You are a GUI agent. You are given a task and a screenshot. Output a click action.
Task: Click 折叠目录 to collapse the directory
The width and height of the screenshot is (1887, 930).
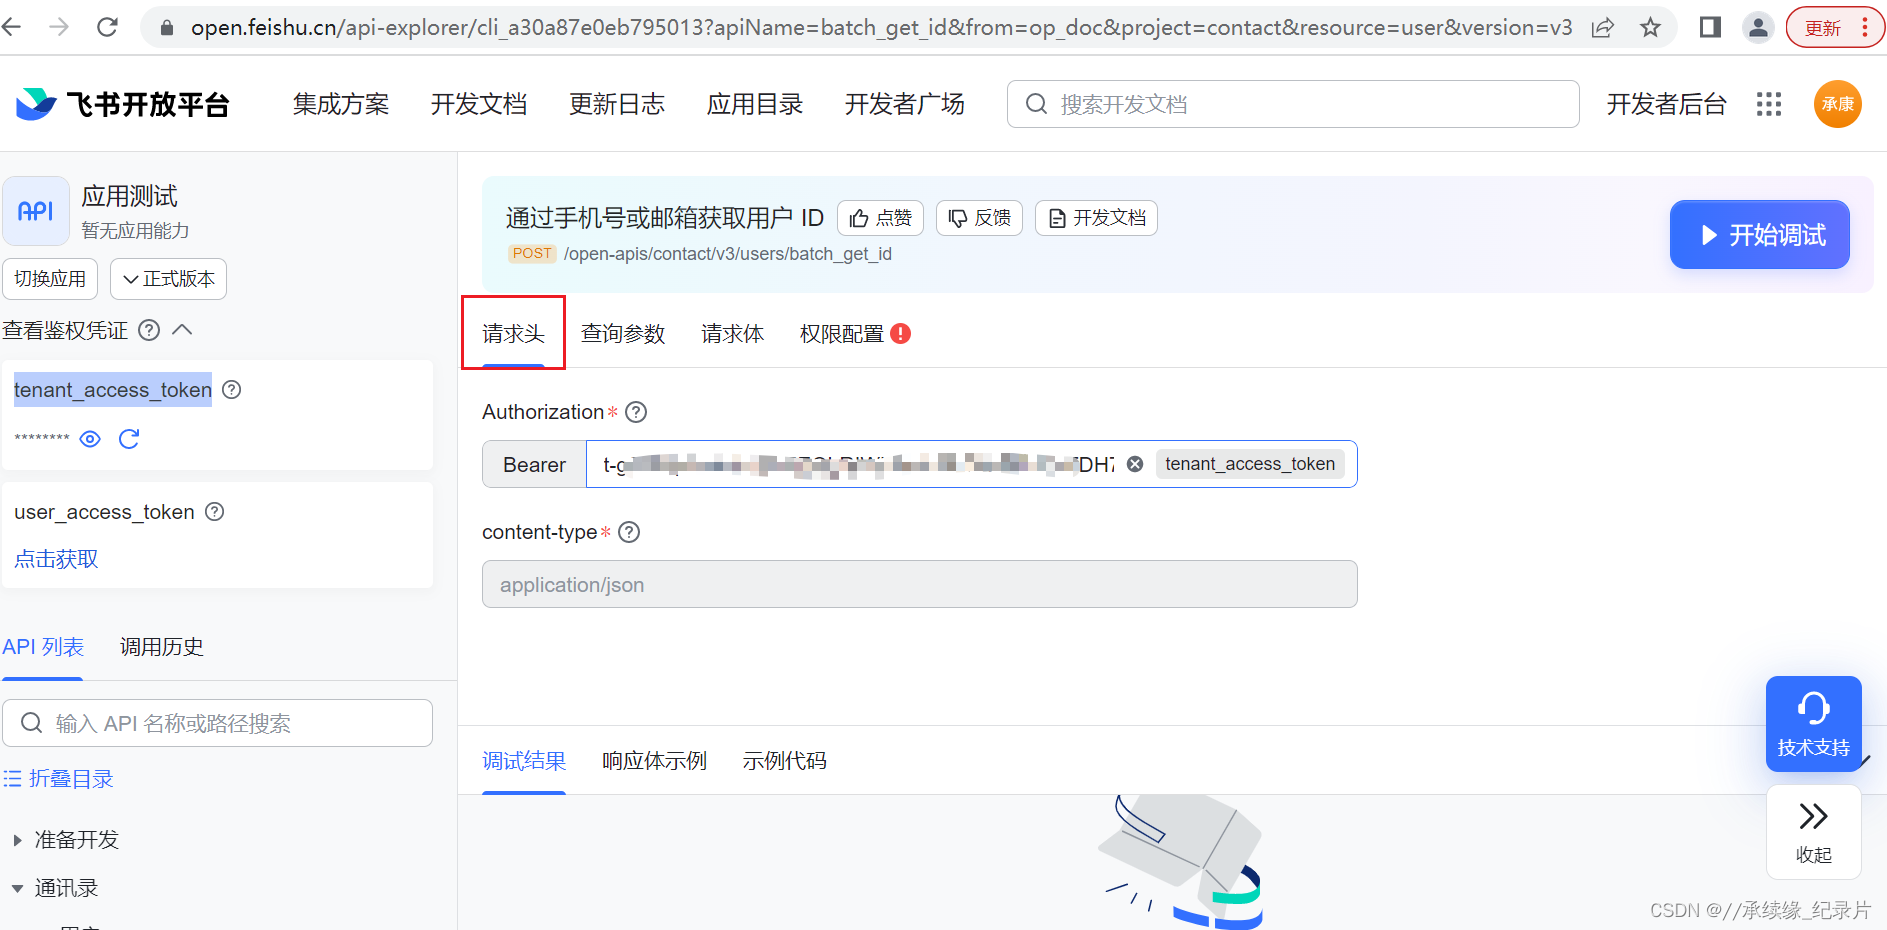[59, 779]
